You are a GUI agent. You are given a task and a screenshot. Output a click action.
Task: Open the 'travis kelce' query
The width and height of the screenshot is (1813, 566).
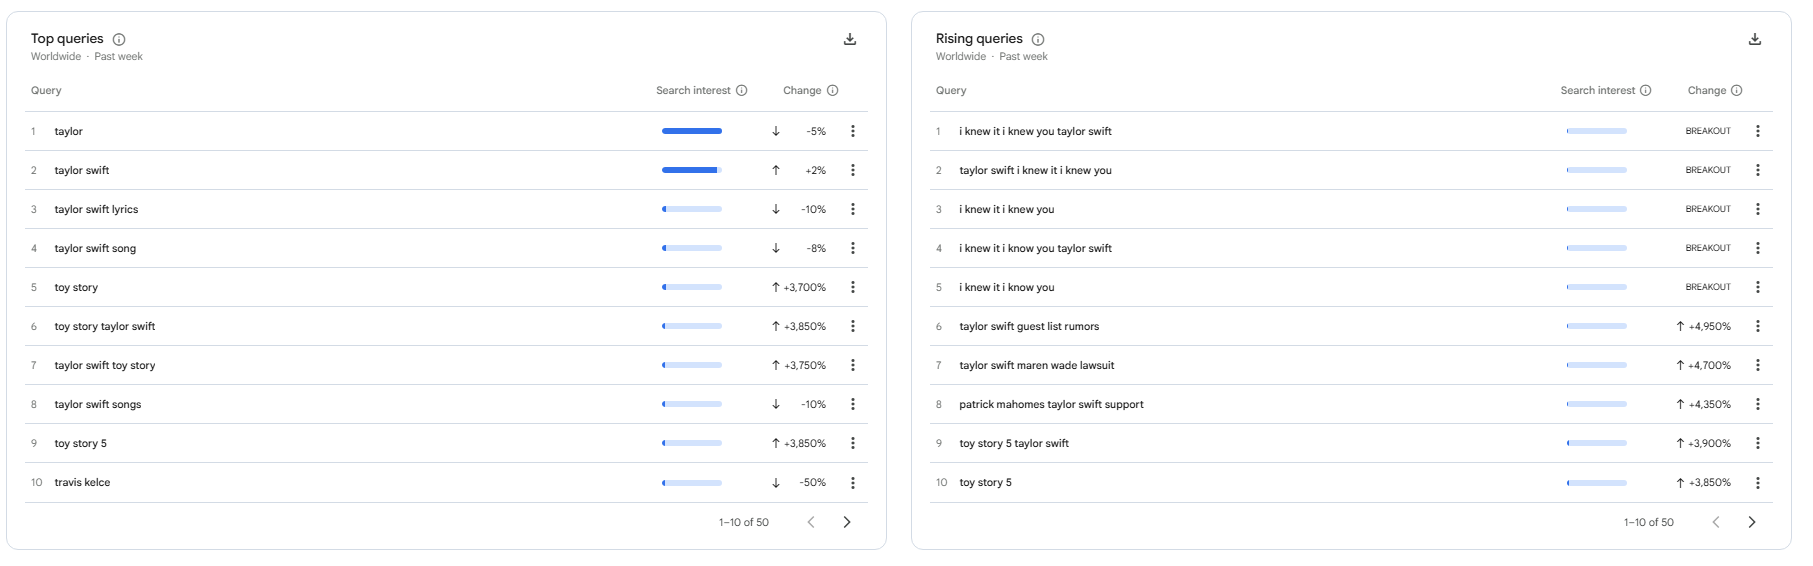point(82,482)
